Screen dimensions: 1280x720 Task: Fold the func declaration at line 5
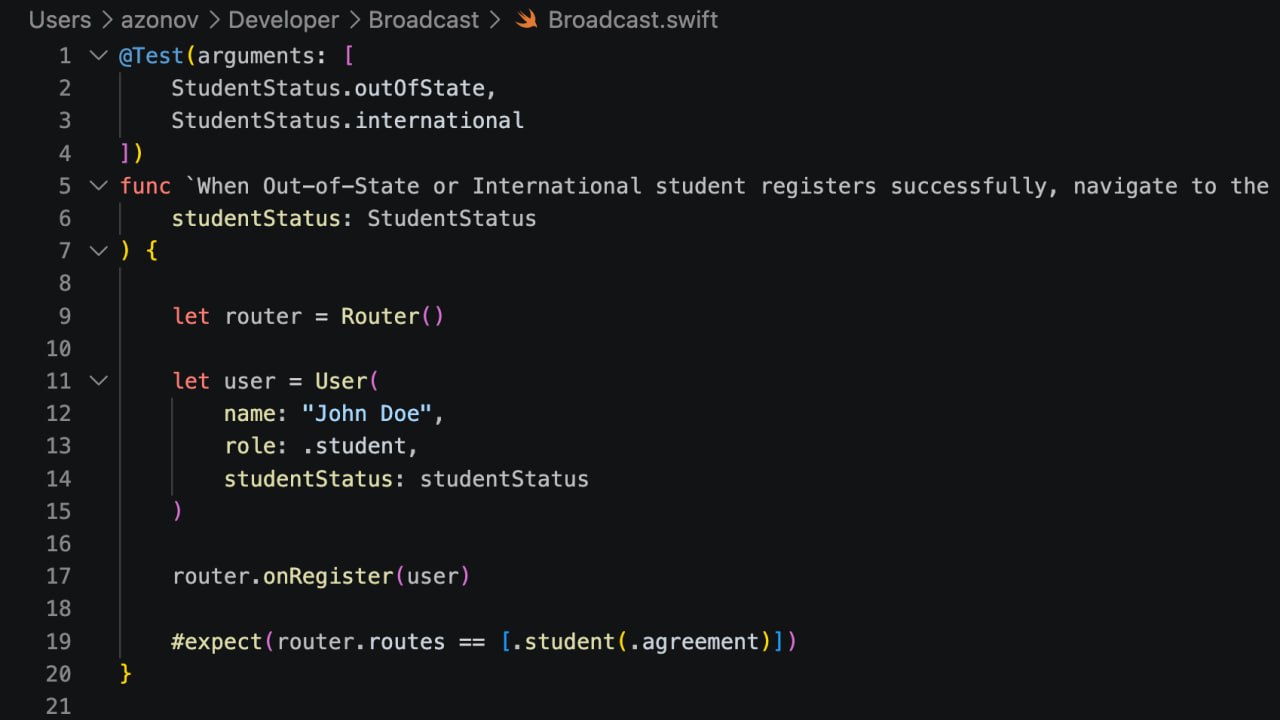(x=98, y=185)
